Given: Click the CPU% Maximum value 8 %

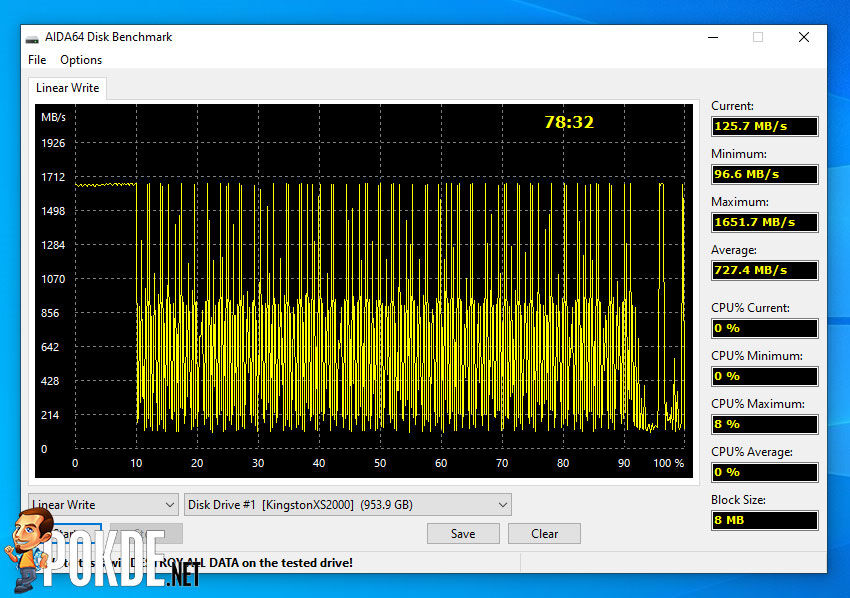Looking at the screenshot, I should (764, 424).
